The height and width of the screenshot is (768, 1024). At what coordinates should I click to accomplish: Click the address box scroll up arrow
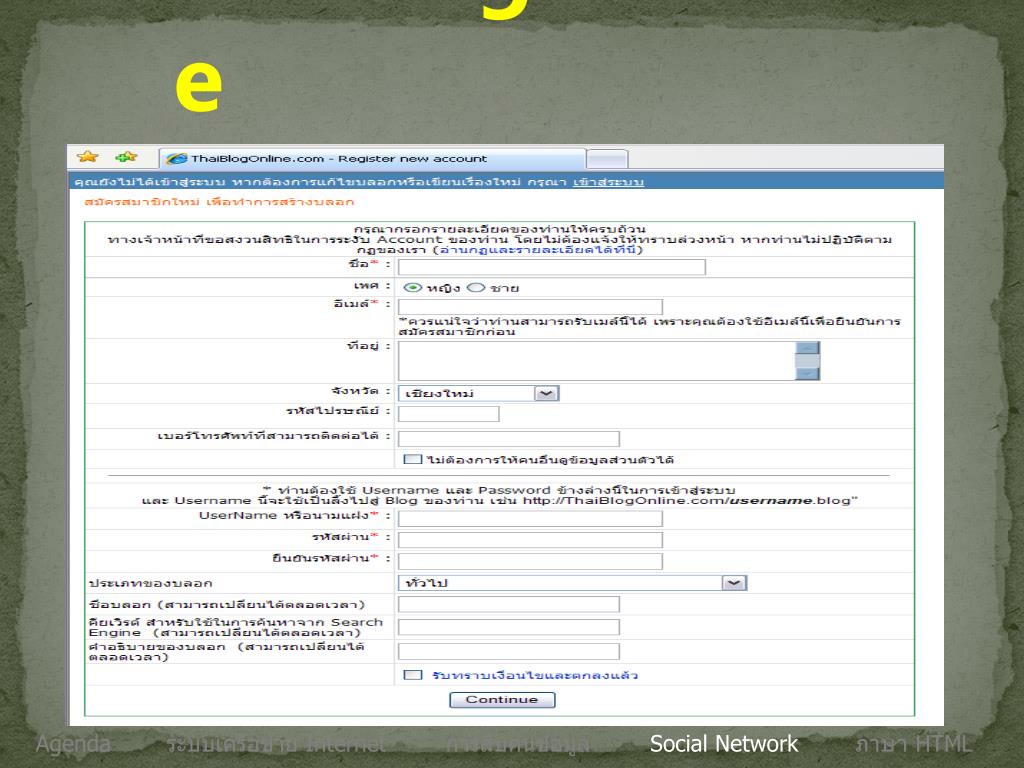point(807,348)
